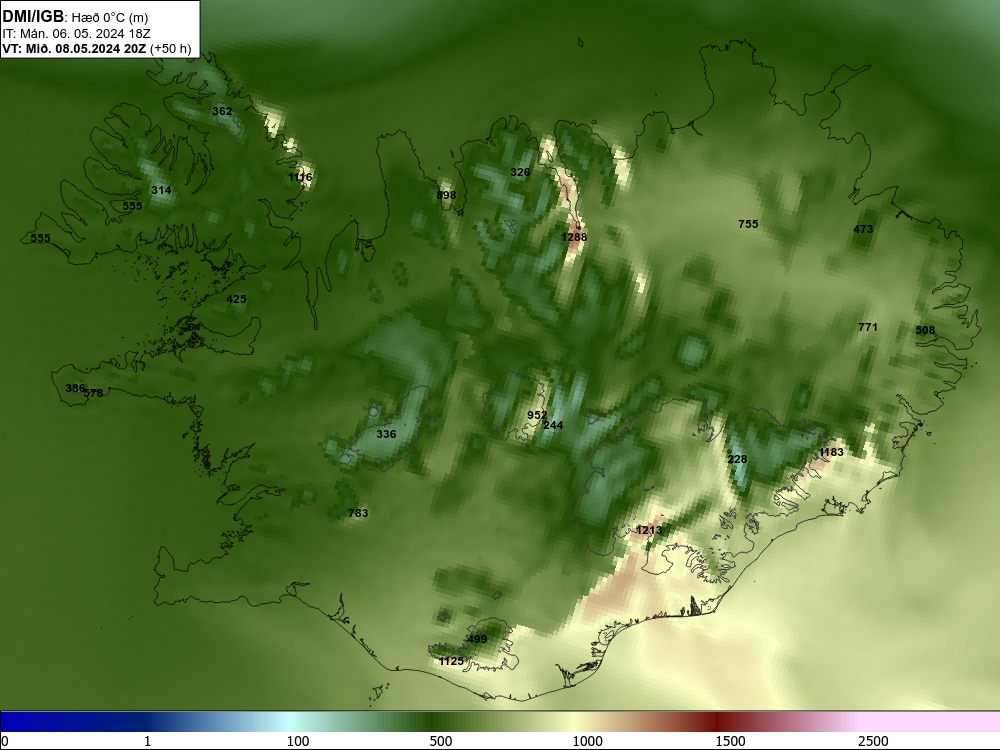This screenshot has height=750, width=1000.
Task: Click the 1213 height value
Action: tap(649, 531)
